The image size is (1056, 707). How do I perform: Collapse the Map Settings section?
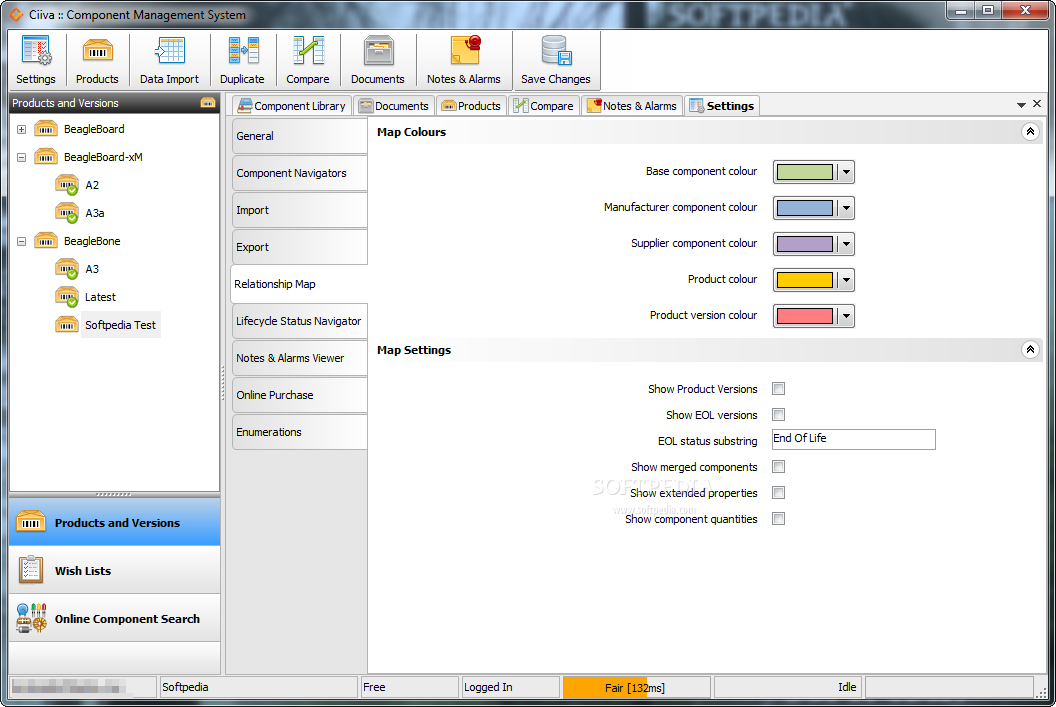(1030, 349)
